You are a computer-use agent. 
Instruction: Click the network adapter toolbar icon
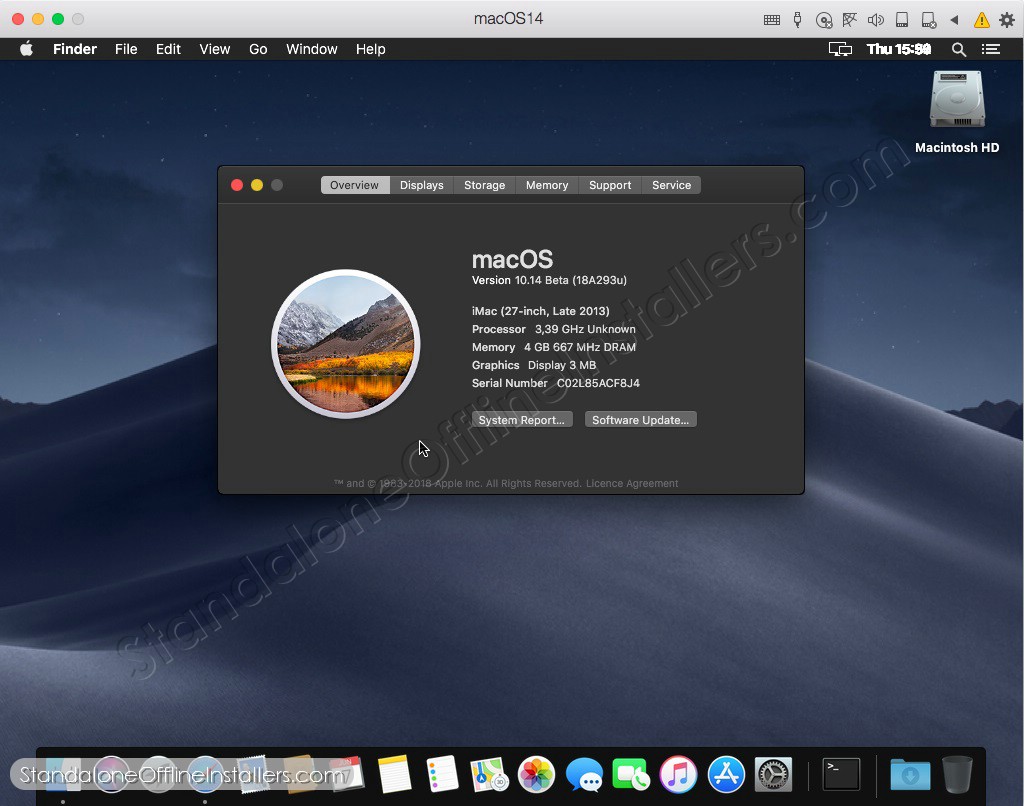[849, 20]
